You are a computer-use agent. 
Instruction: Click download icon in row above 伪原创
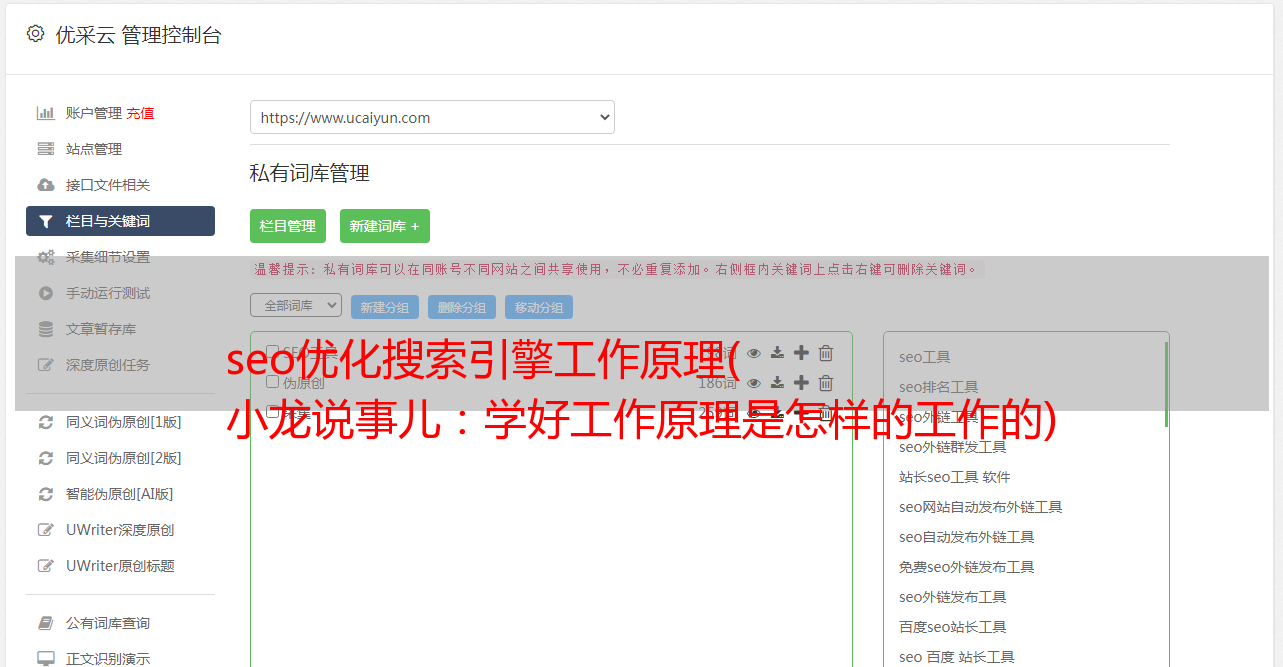coord(777,352)
